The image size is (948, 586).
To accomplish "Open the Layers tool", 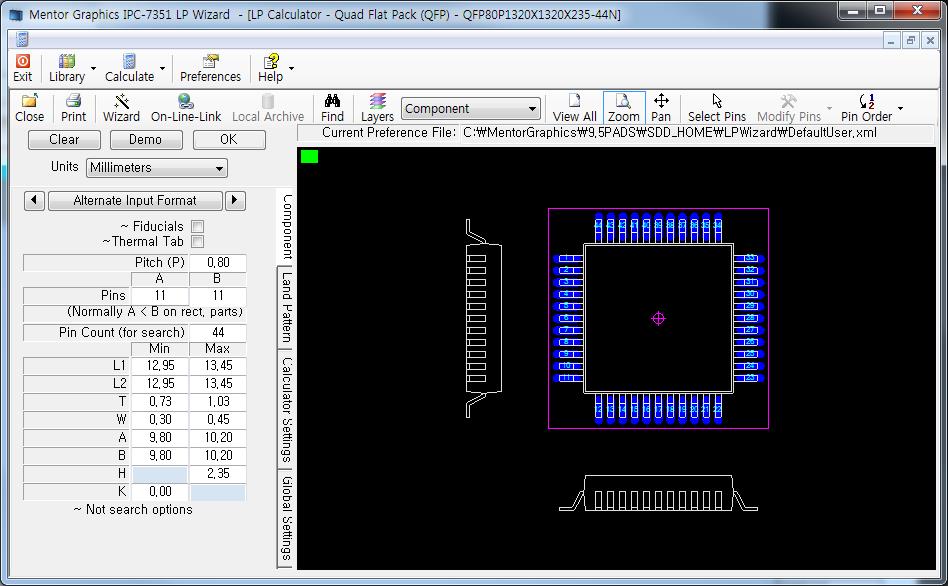I will [377, 109].
